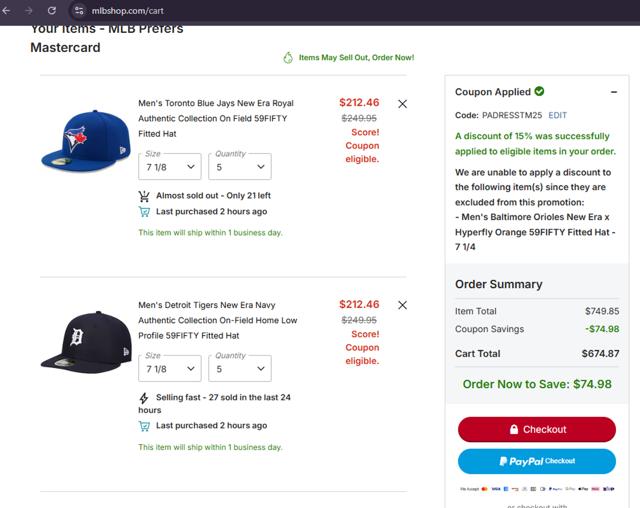Click the Items May Sell Out timer icon
This screenshot has height=508, width=640.
(288, 58)
